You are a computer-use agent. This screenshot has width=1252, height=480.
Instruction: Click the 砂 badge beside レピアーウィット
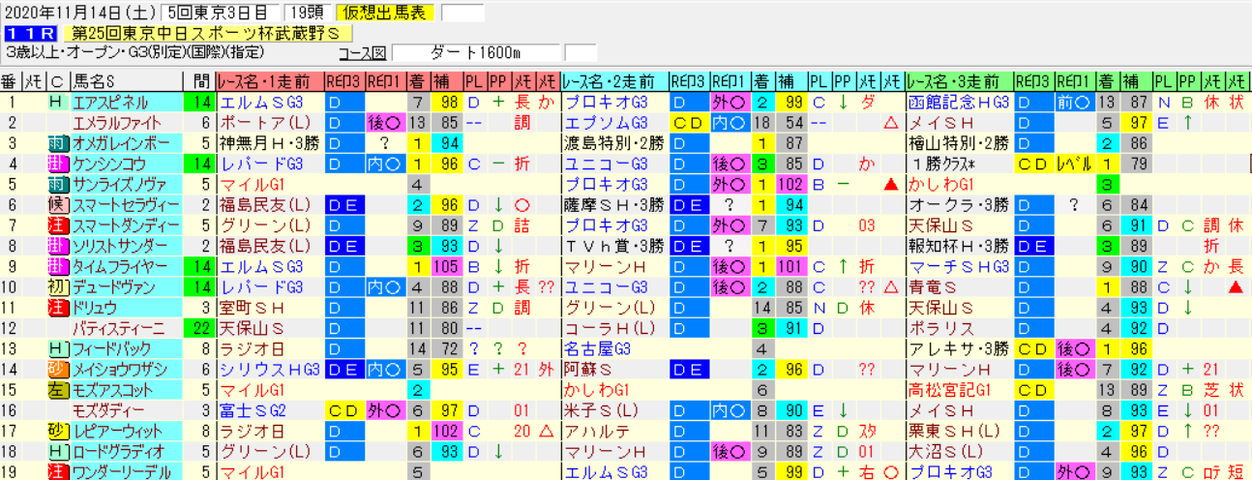pos(57,430)
